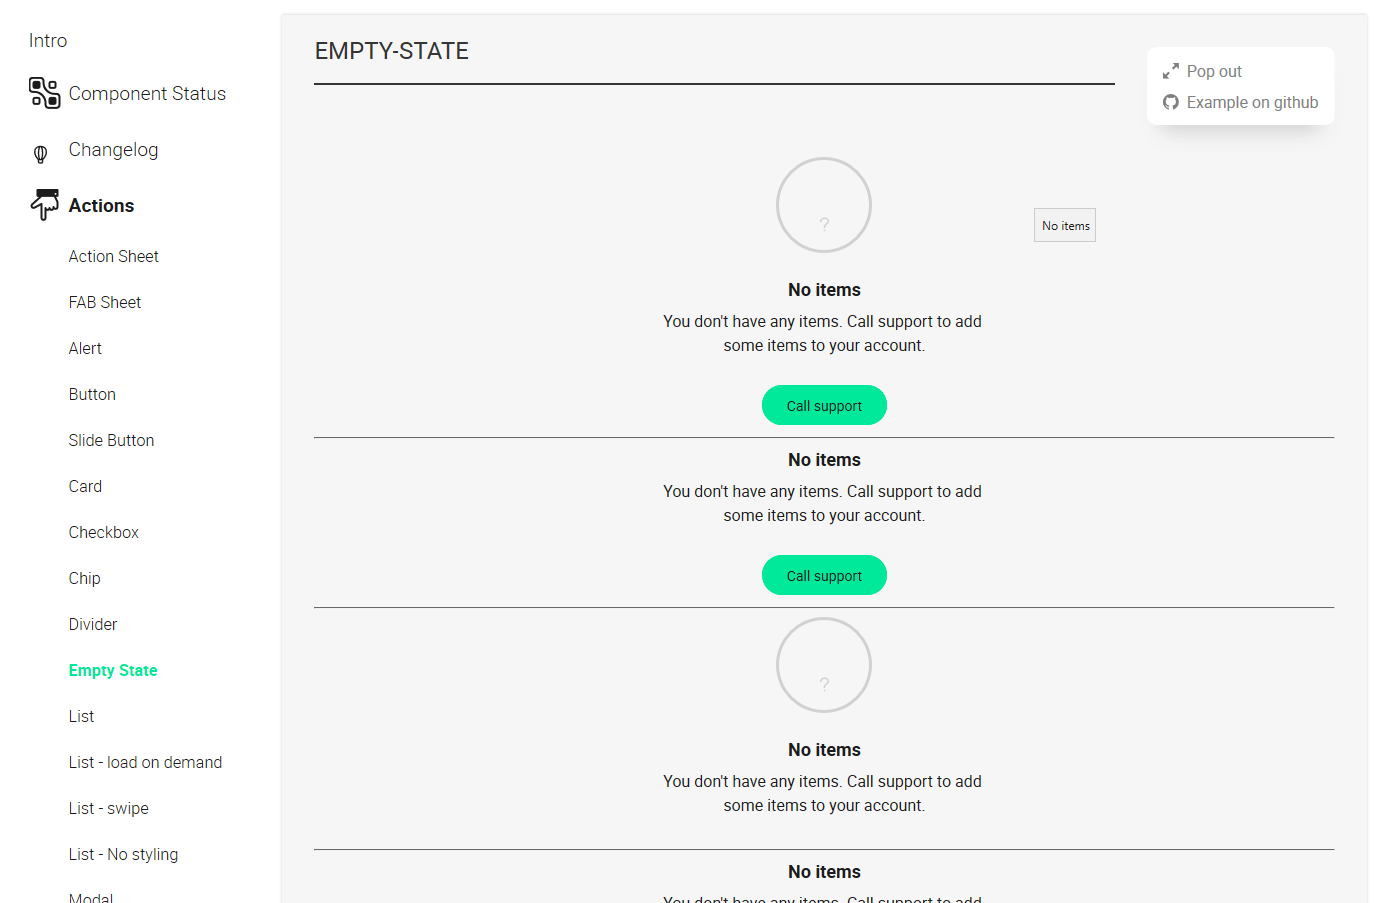
Task: Open the List - load on demand page
Action: [145, 762]
